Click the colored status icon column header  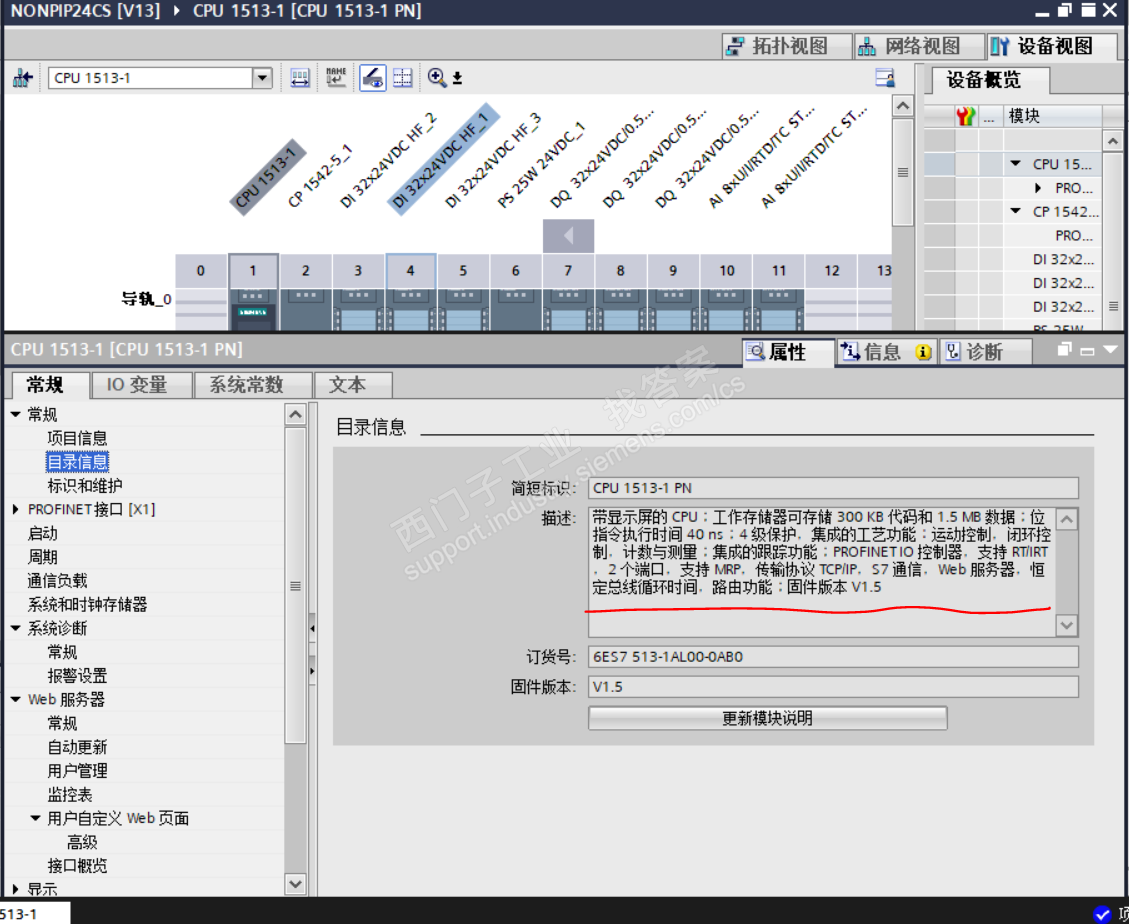[966, 116]
